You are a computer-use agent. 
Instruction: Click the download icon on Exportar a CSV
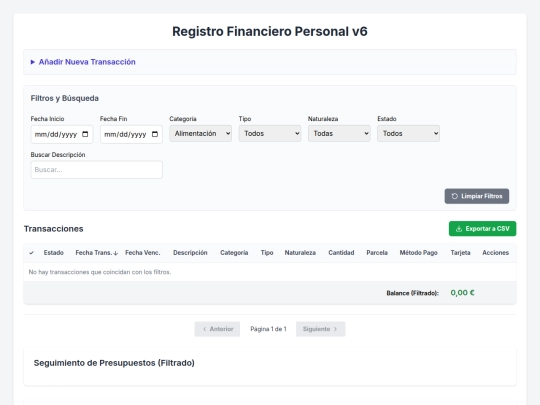coord(459,229)
